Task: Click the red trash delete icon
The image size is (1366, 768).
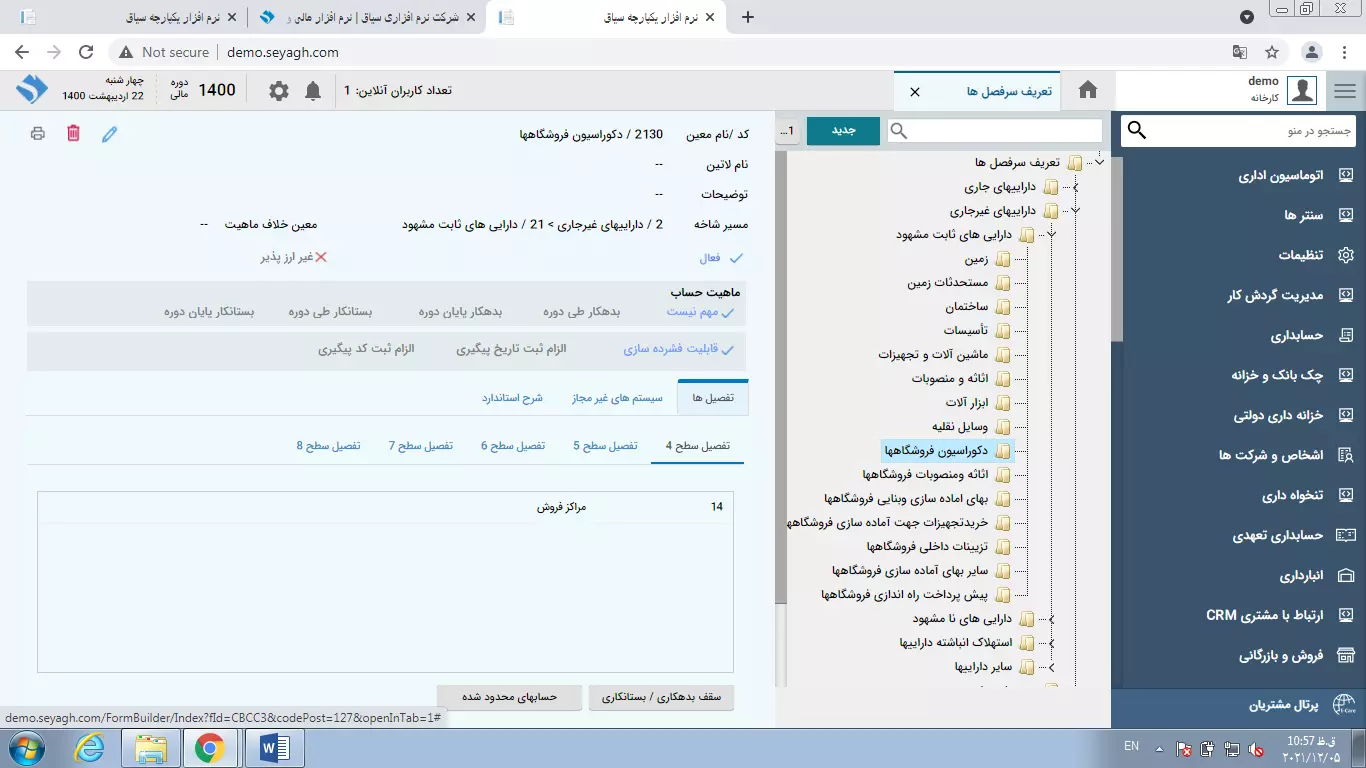Action: coord(73,133)
